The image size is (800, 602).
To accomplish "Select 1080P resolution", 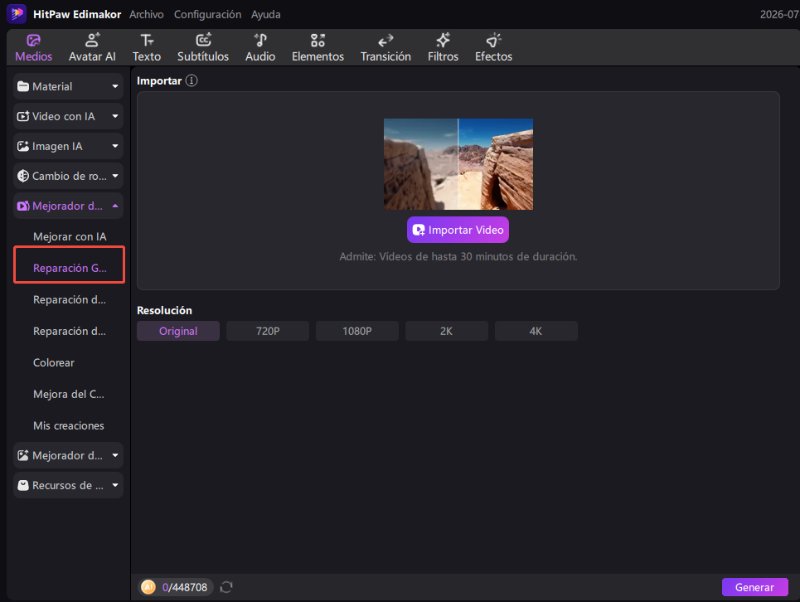I will [x=357, y=331].
